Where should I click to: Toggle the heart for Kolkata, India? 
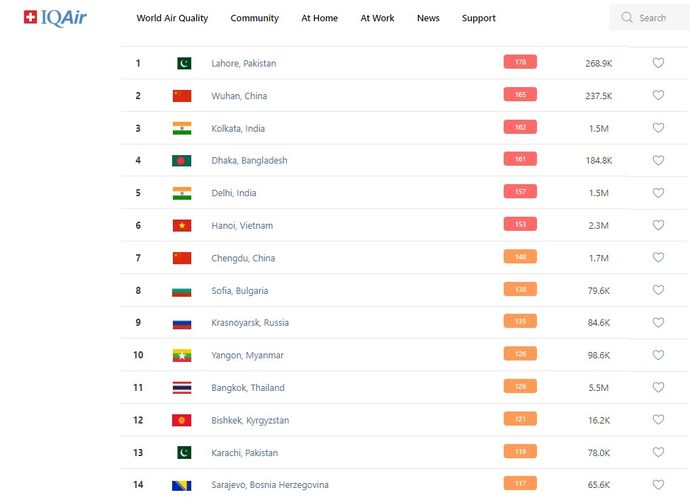pos(658,128)
